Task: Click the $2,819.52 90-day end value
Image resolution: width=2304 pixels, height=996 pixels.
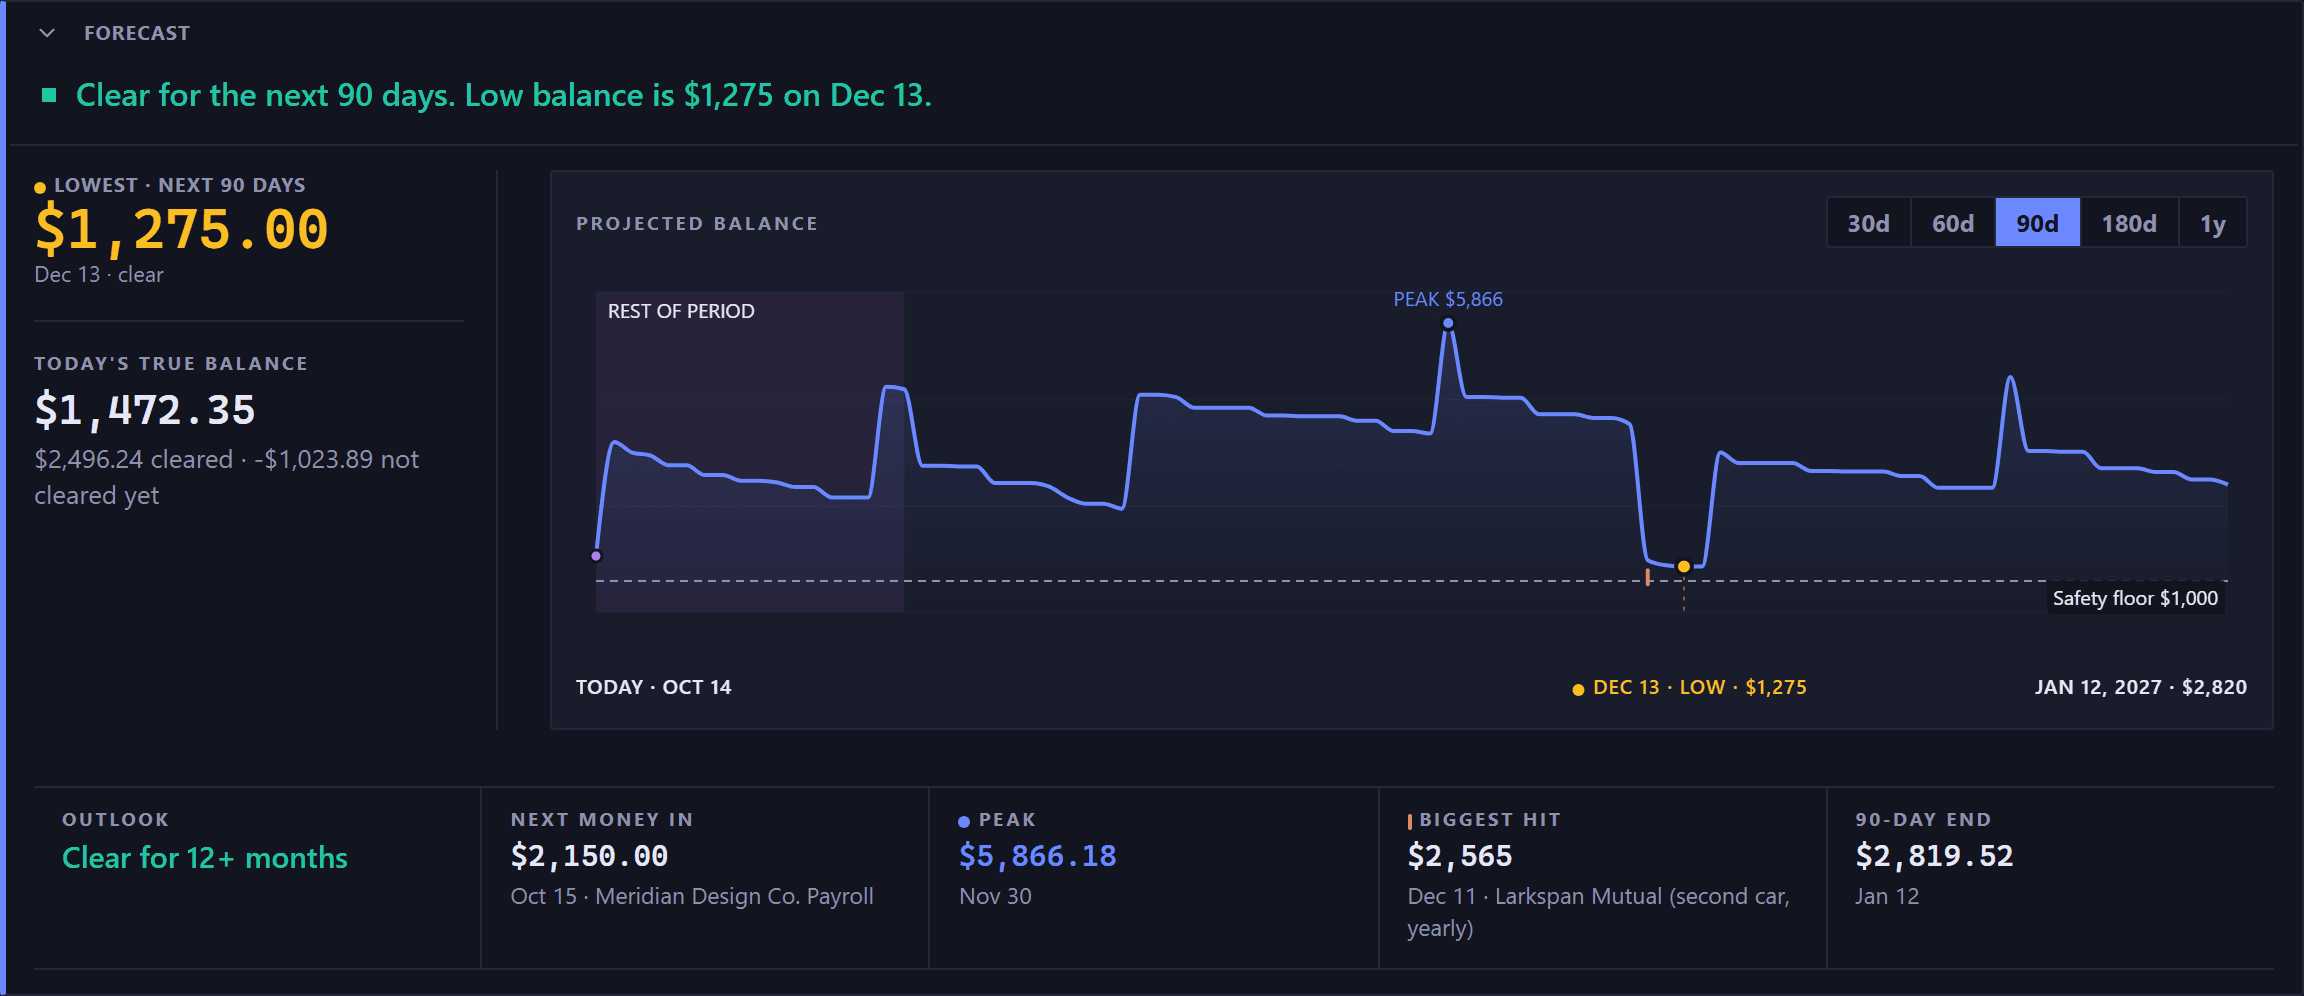Action: point(1934,856)
